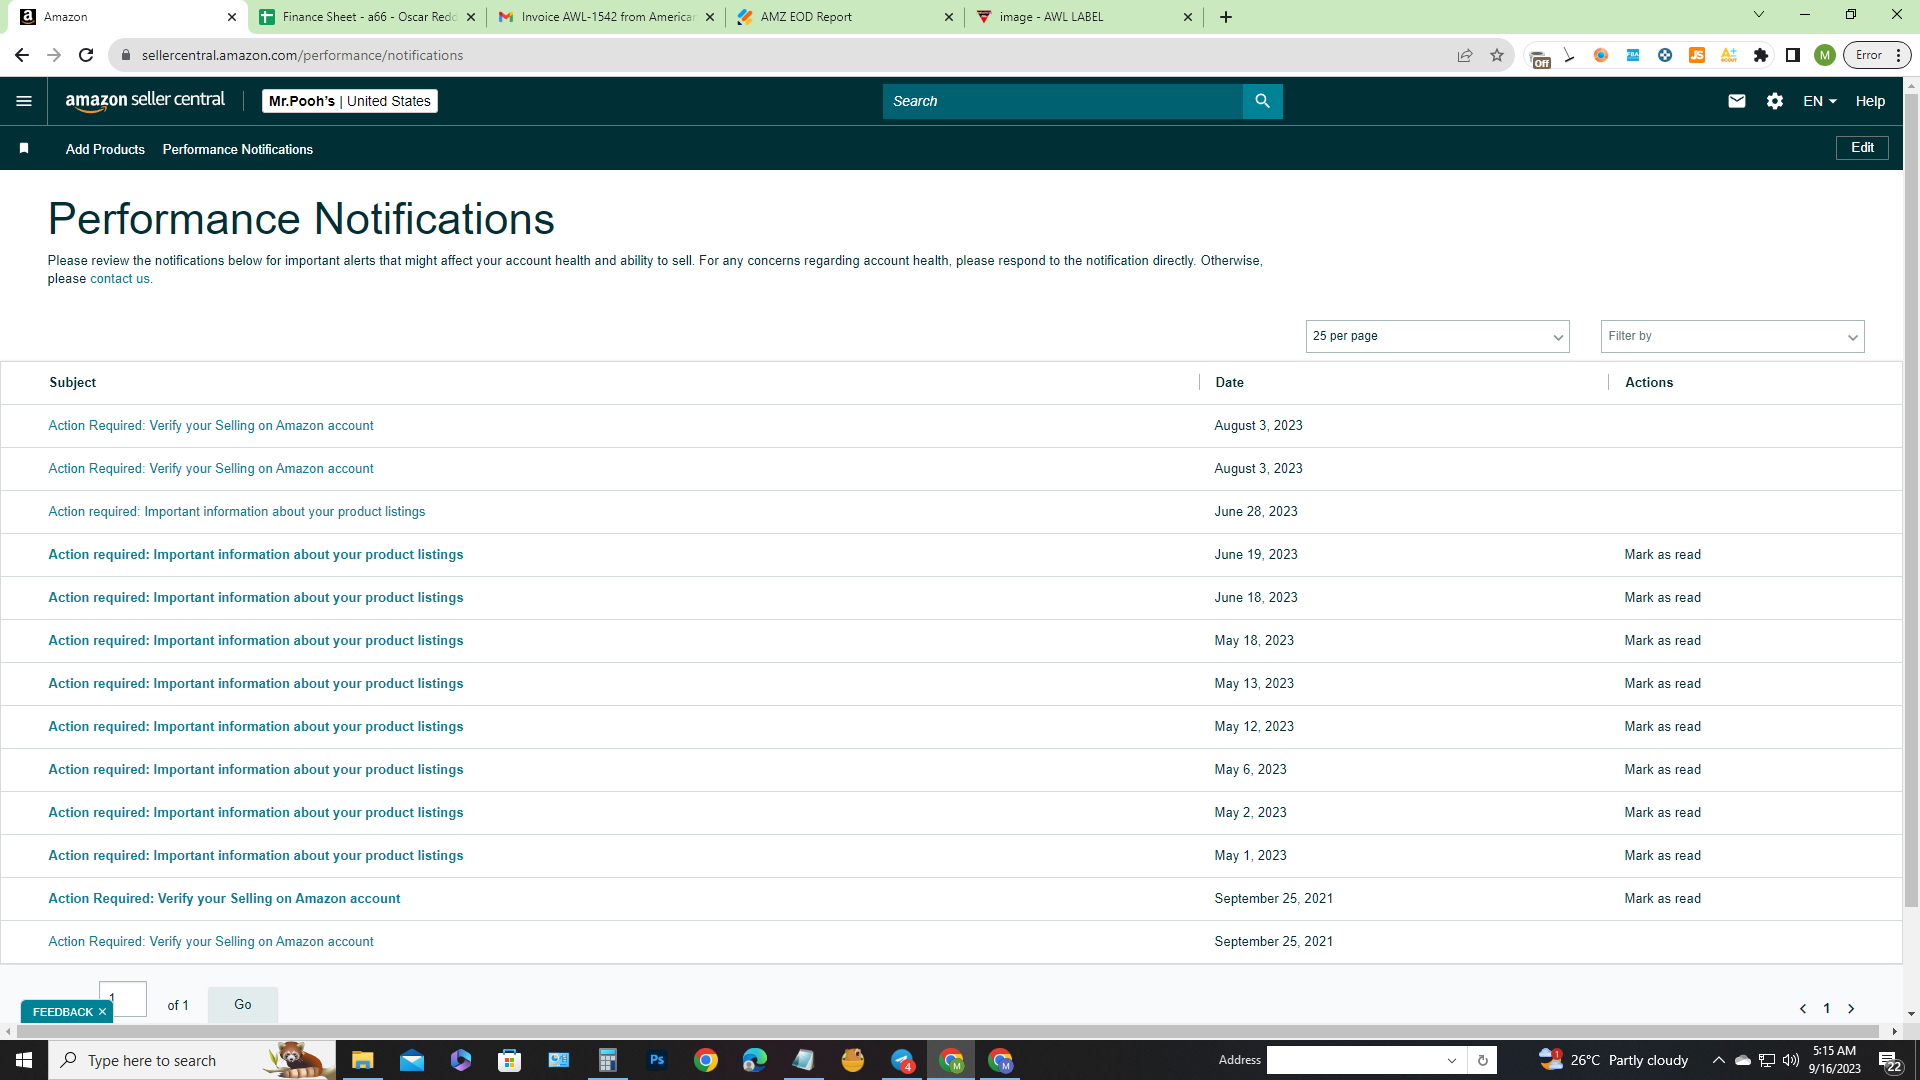Open the Add Products menu item

coord(105,149)
